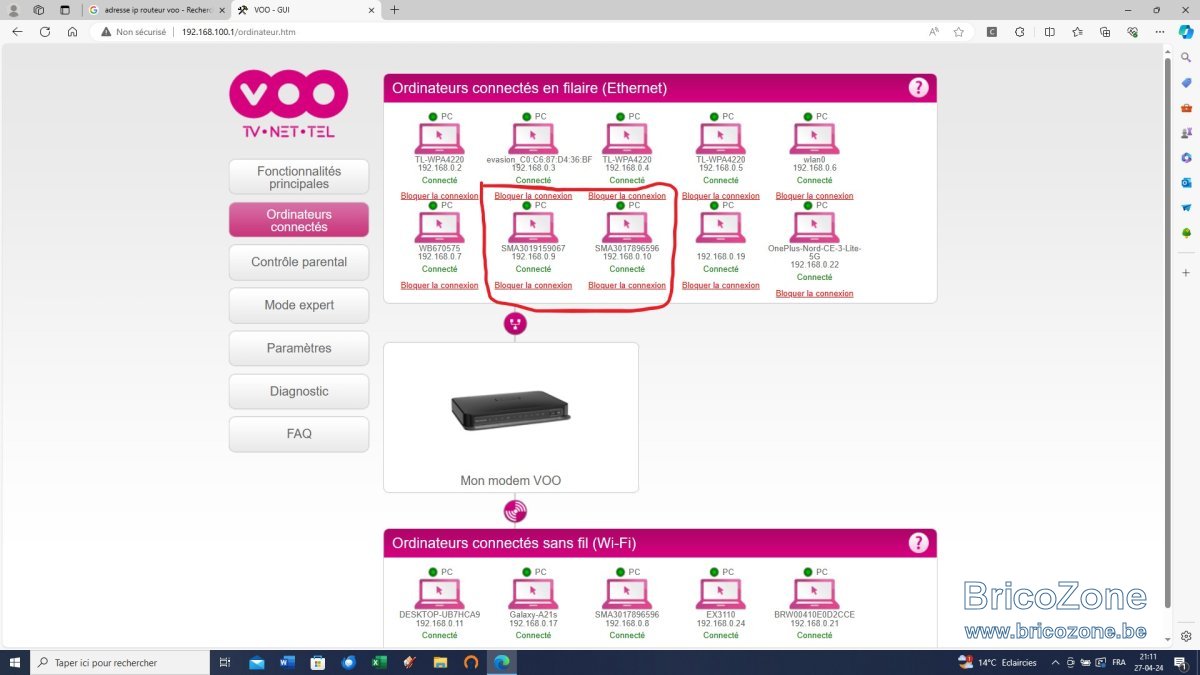This screenshot has height=675, width=1200.
Task: Open Task View on the taskbar
Action: (225, 662)
